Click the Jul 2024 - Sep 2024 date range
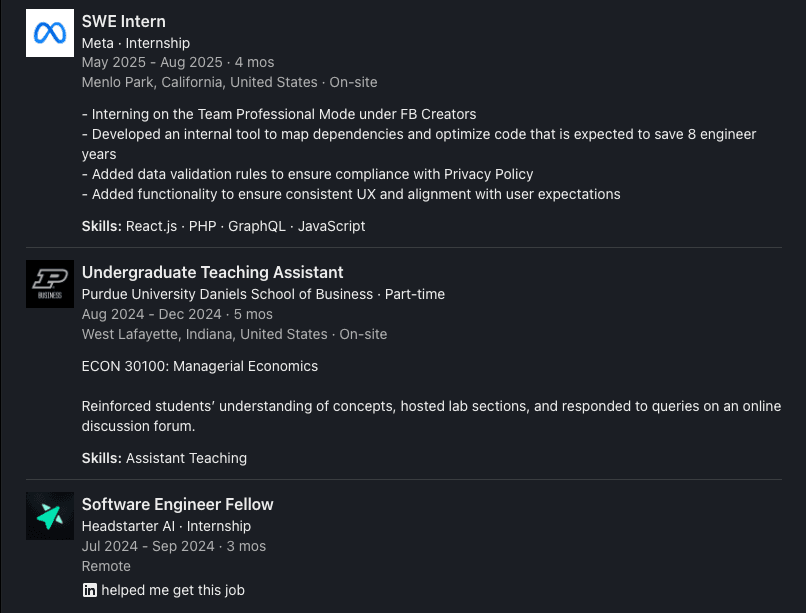This screenshot has height=613, width=806. tap(148, 546)
